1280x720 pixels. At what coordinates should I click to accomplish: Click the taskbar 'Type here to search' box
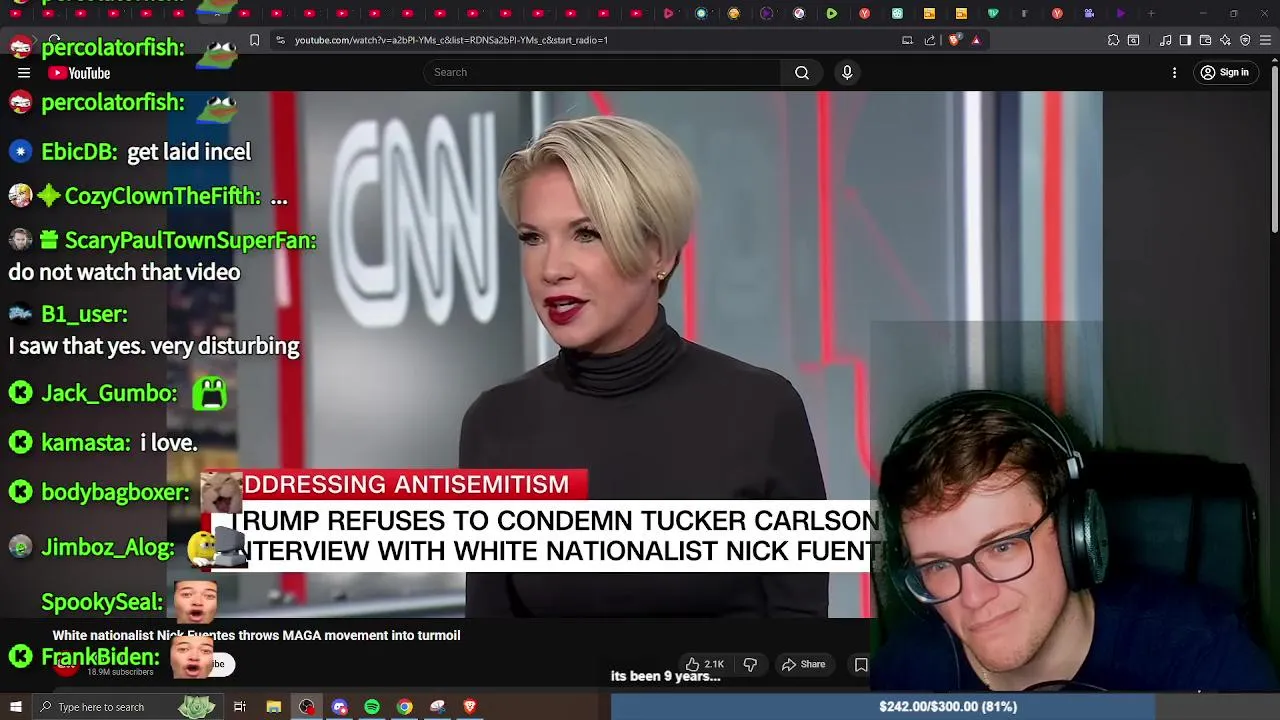tap(129, 707)
